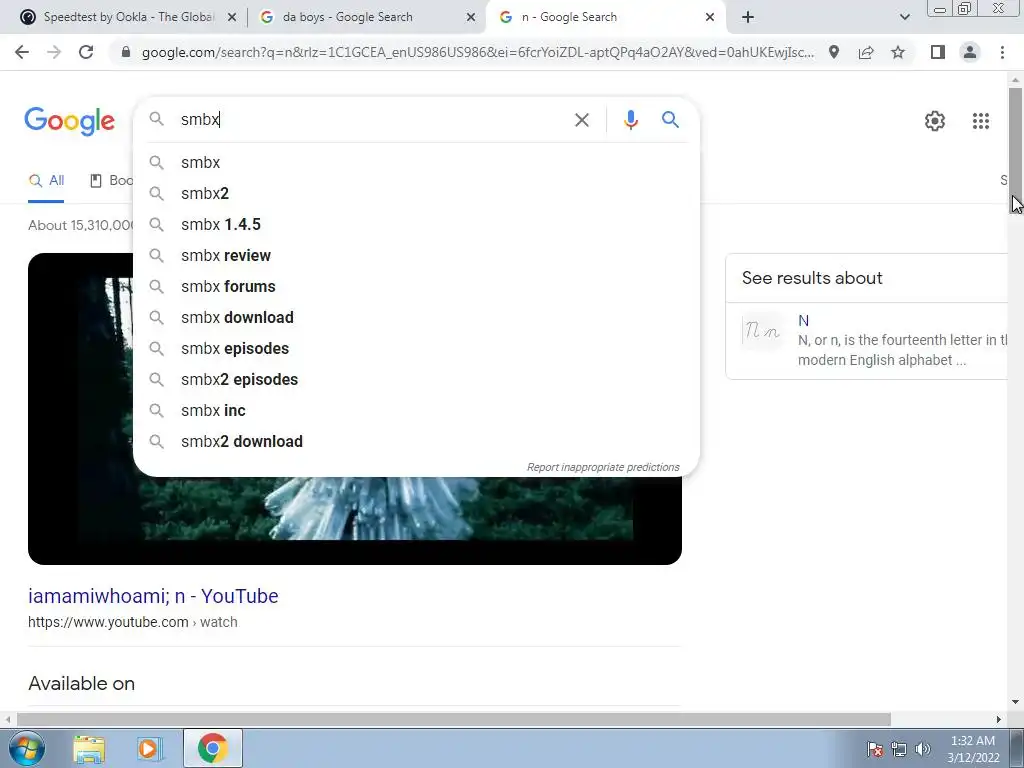Click the Chrome taskbar button
This screenshot has width=1024, height=768.
[212, 748]
